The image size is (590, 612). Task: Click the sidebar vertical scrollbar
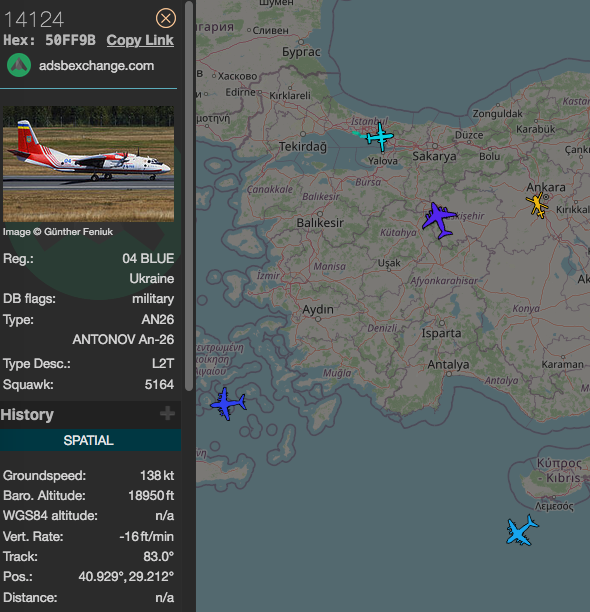(x=189, y=195)
